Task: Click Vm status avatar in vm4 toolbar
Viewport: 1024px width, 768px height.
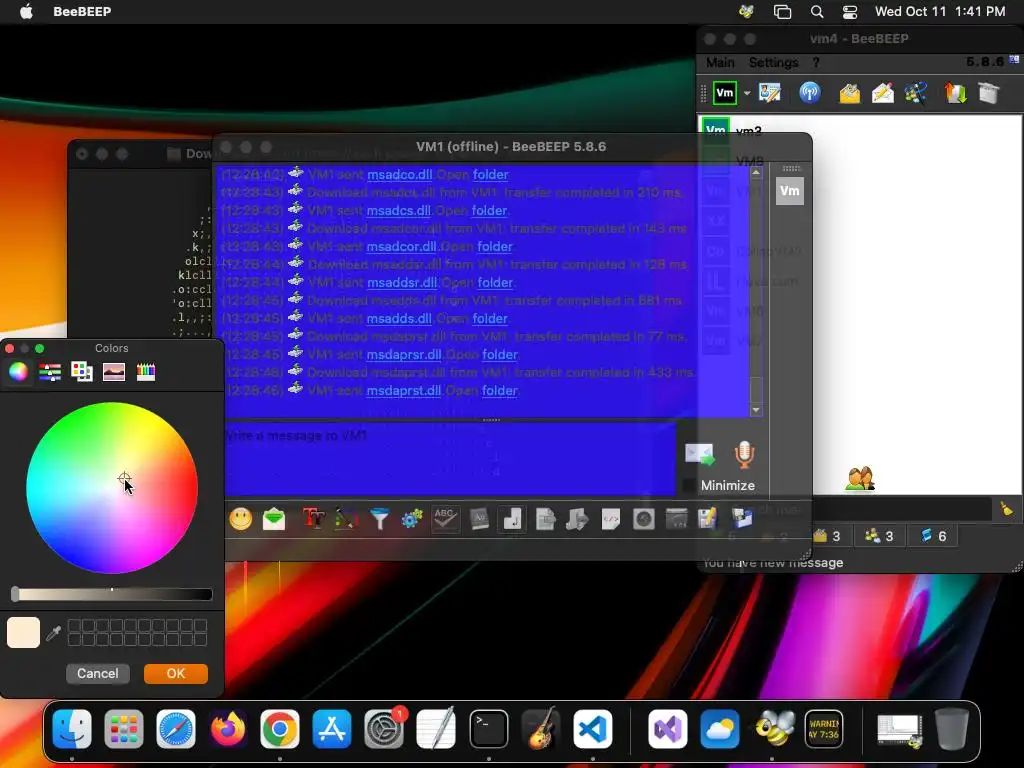Action: pyautogui.click(x=725, y=93)
